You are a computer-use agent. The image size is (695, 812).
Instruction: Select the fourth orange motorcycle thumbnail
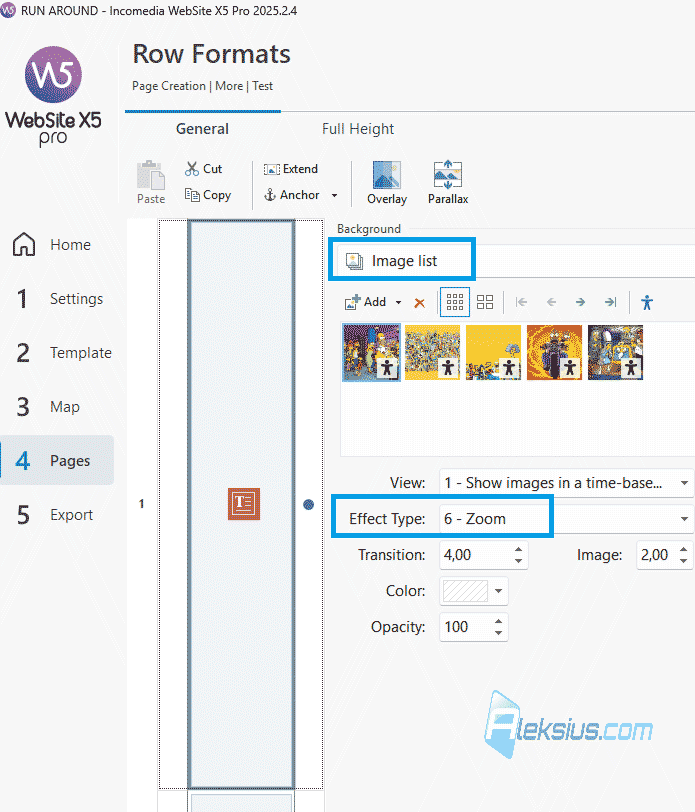(x=555, y=353)
